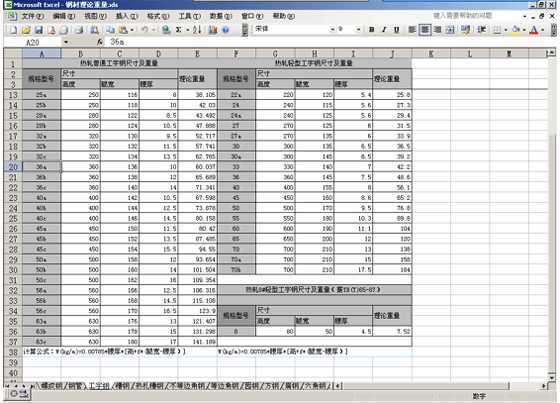Click the Sort Ascending icon
Image resolution: width=560 pixels, height=403 pixels.
click(x=197, y=30)
